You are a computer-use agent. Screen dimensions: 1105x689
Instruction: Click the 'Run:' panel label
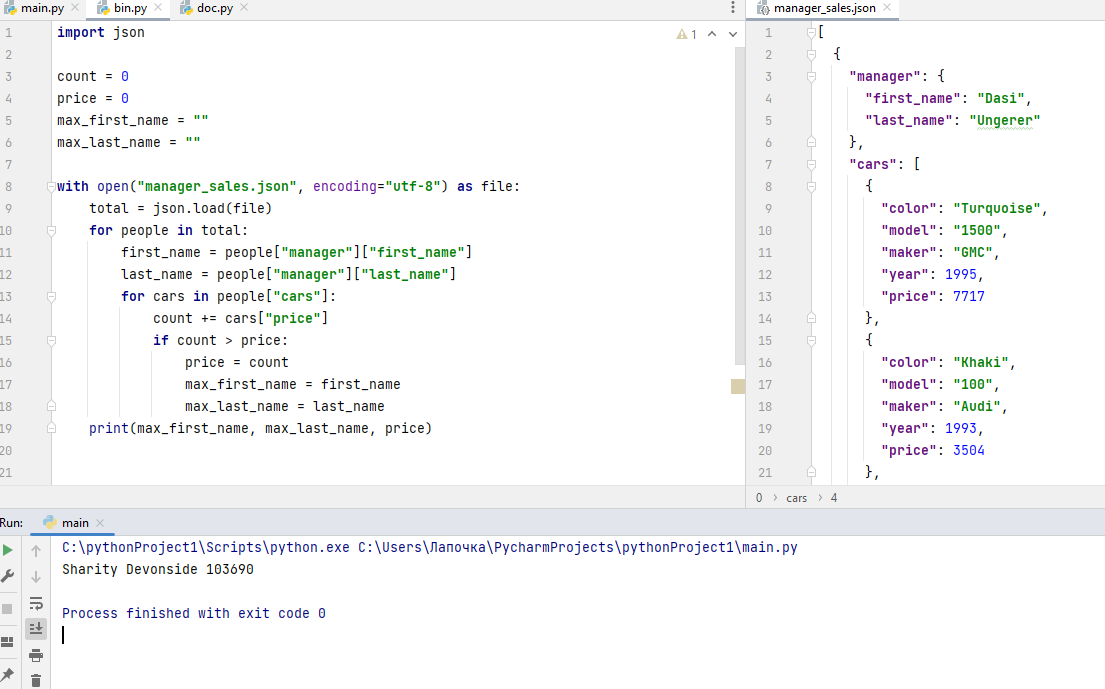tap(11, 523)
